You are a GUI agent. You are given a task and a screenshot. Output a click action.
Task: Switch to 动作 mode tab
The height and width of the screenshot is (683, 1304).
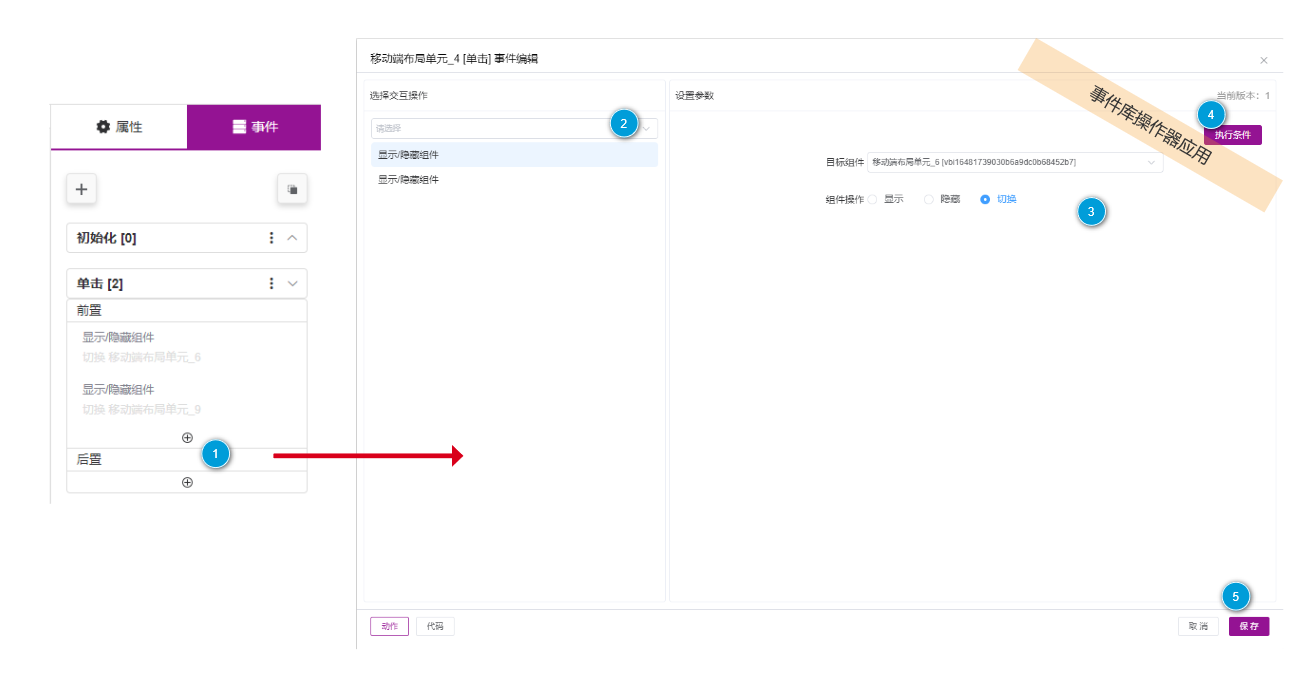coord(389,626)
